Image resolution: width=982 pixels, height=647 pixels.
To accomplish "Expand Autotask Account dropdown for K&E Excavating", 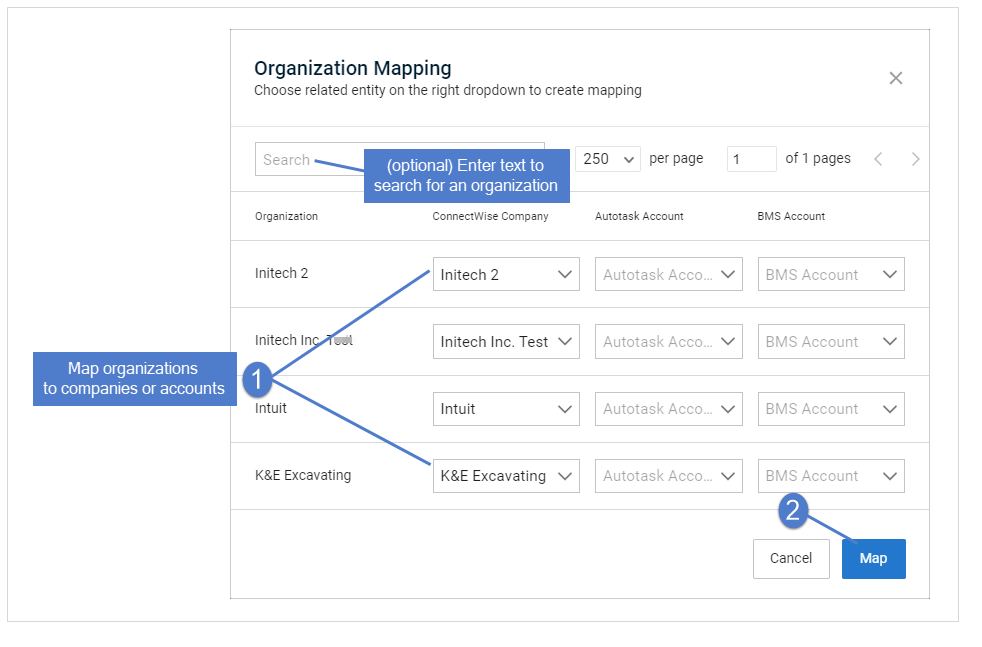I will pos(669,476).
